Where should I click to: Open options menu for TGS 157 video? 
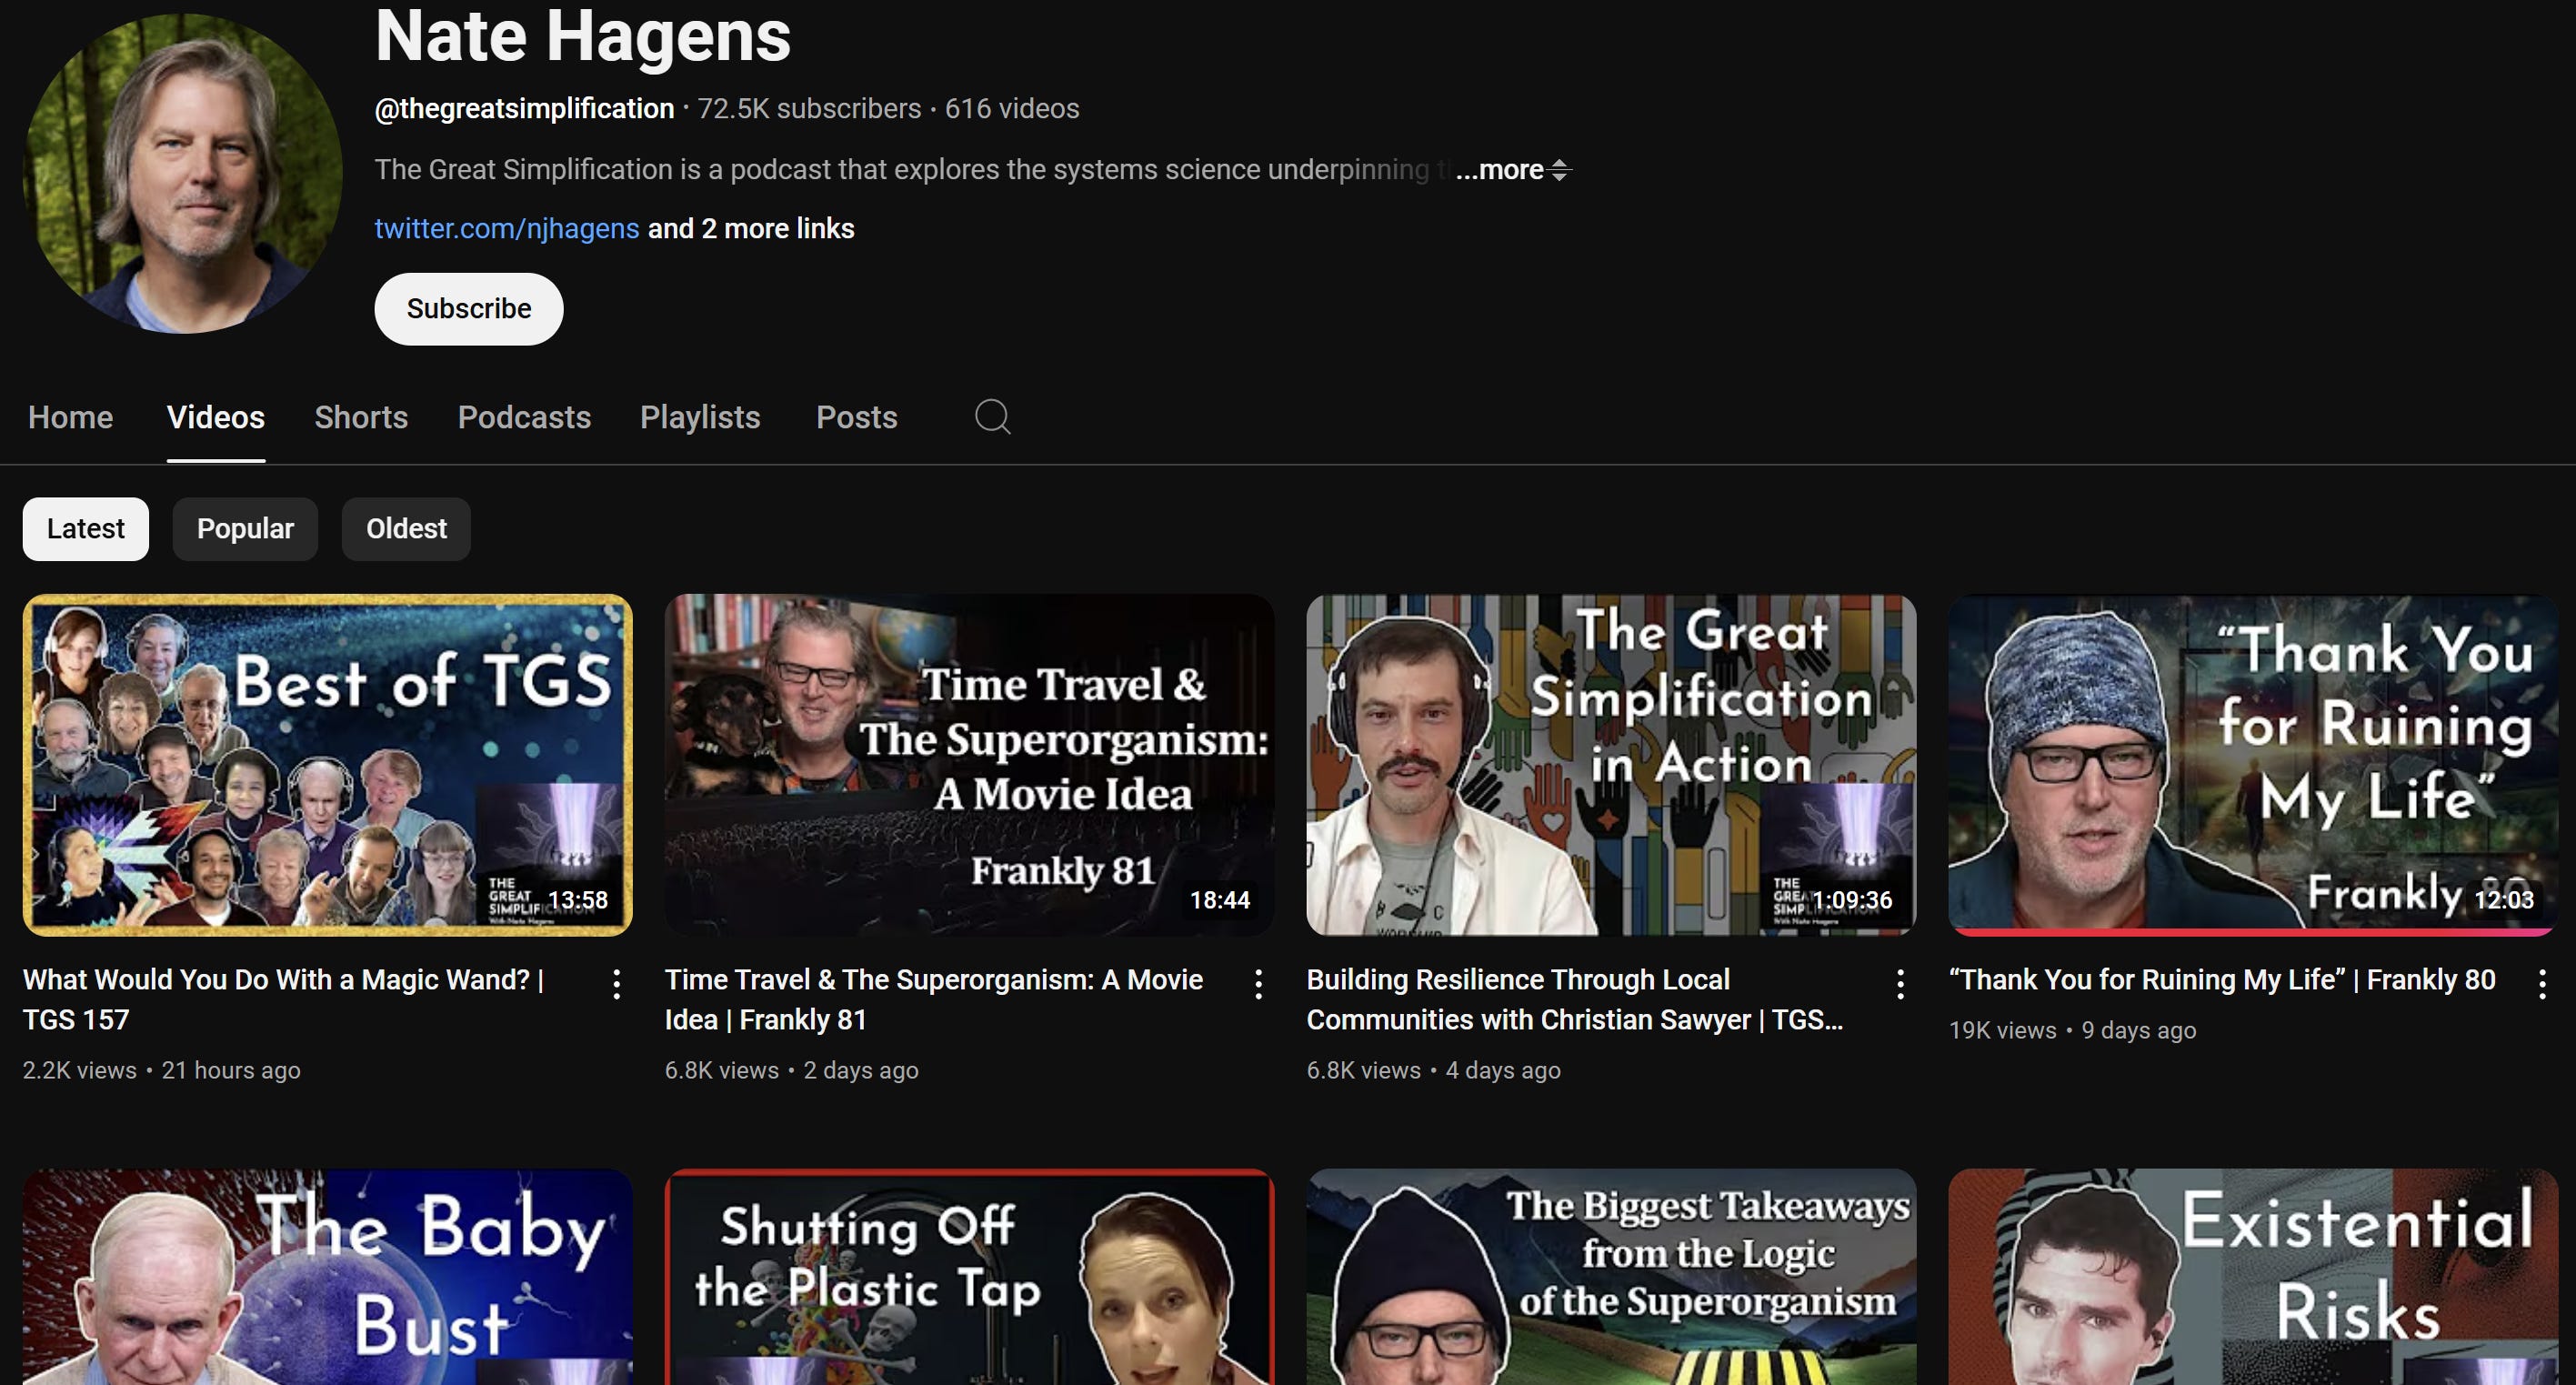[x=617, y=984]
